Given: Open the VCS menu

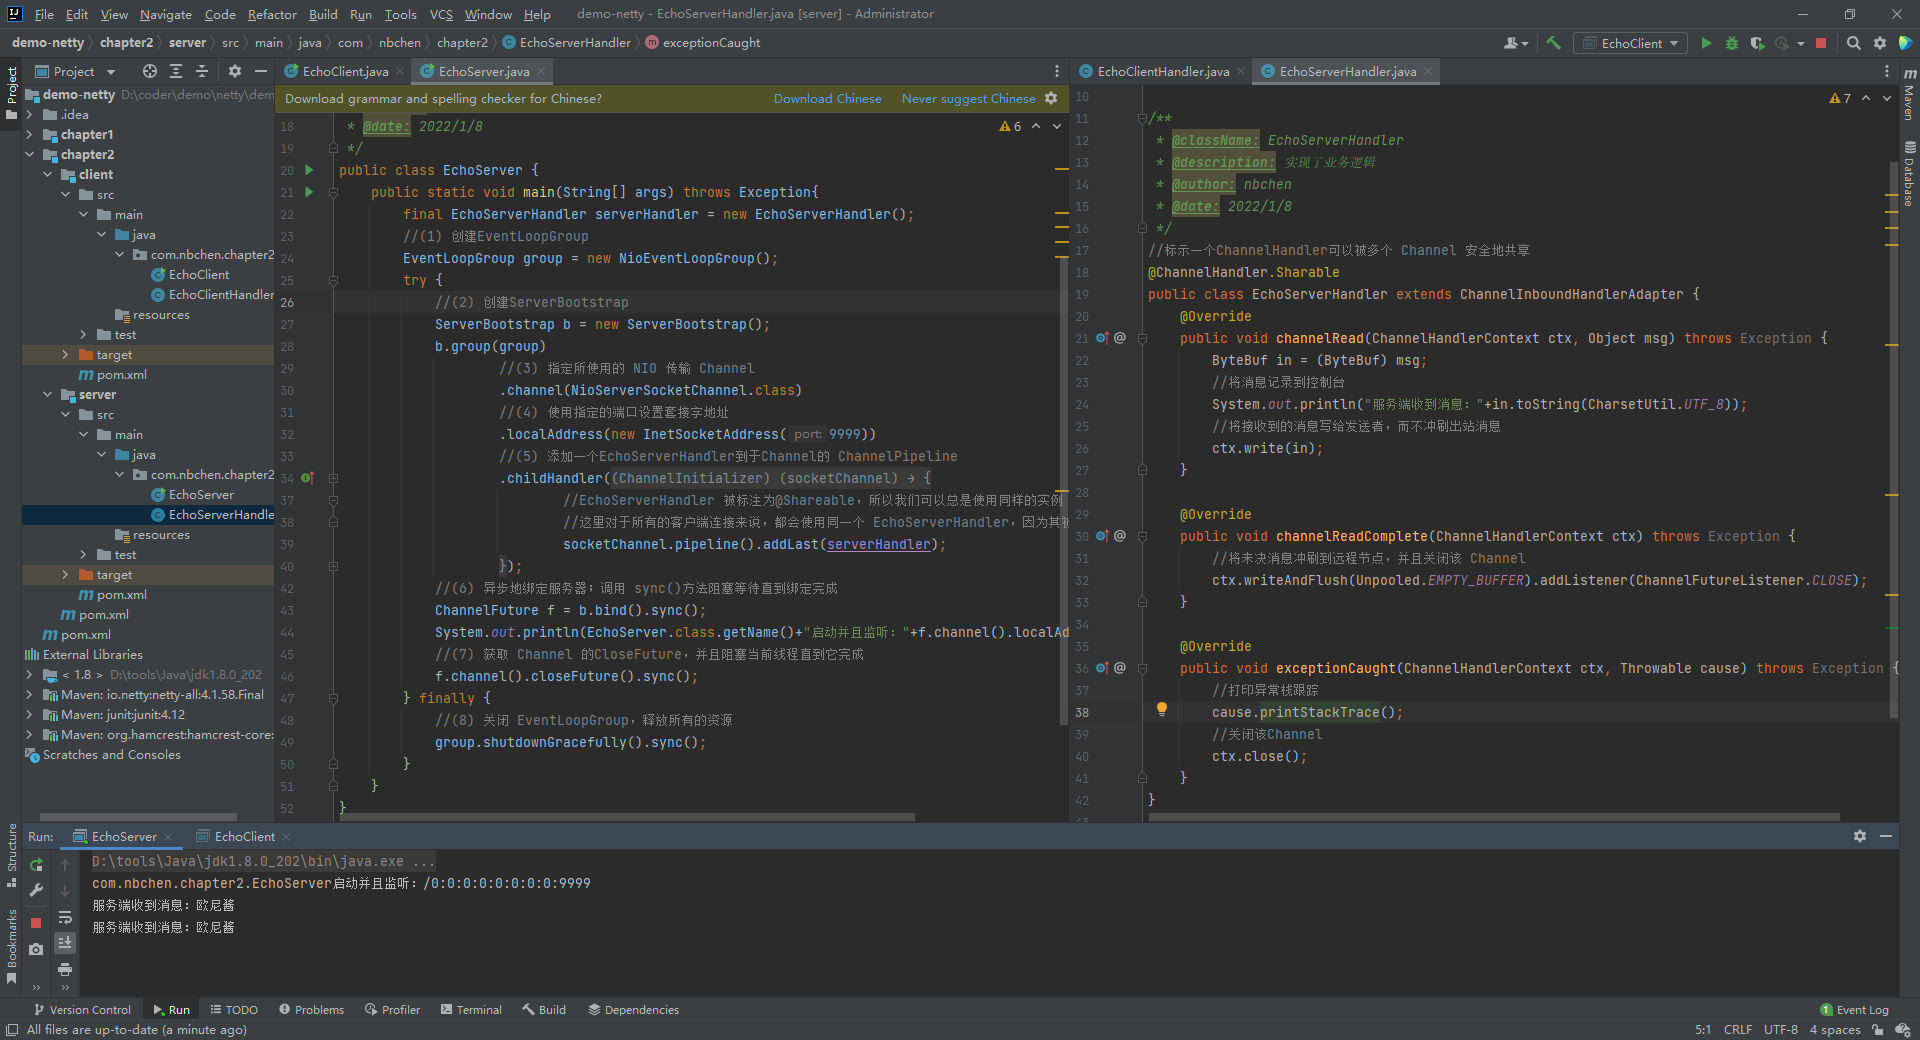Looking at the screenshot, I should coord(441,14).
